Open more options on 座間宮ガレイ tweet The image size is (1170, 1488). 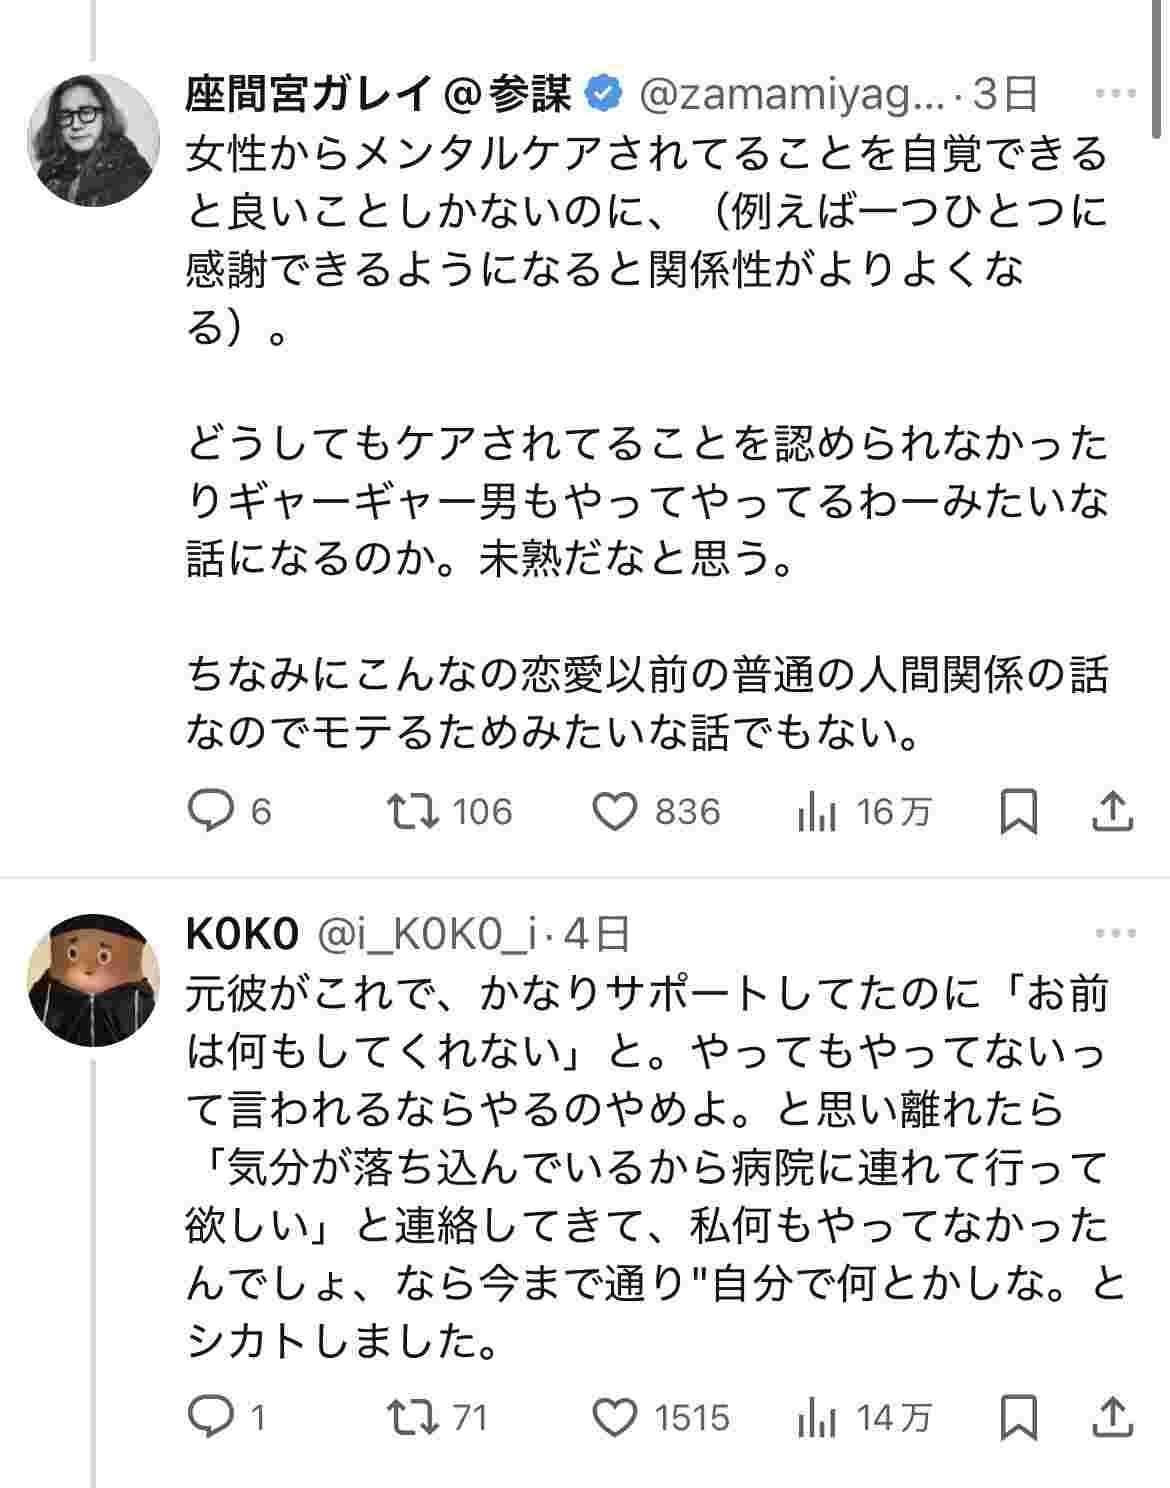click(x=1115, y=94)
